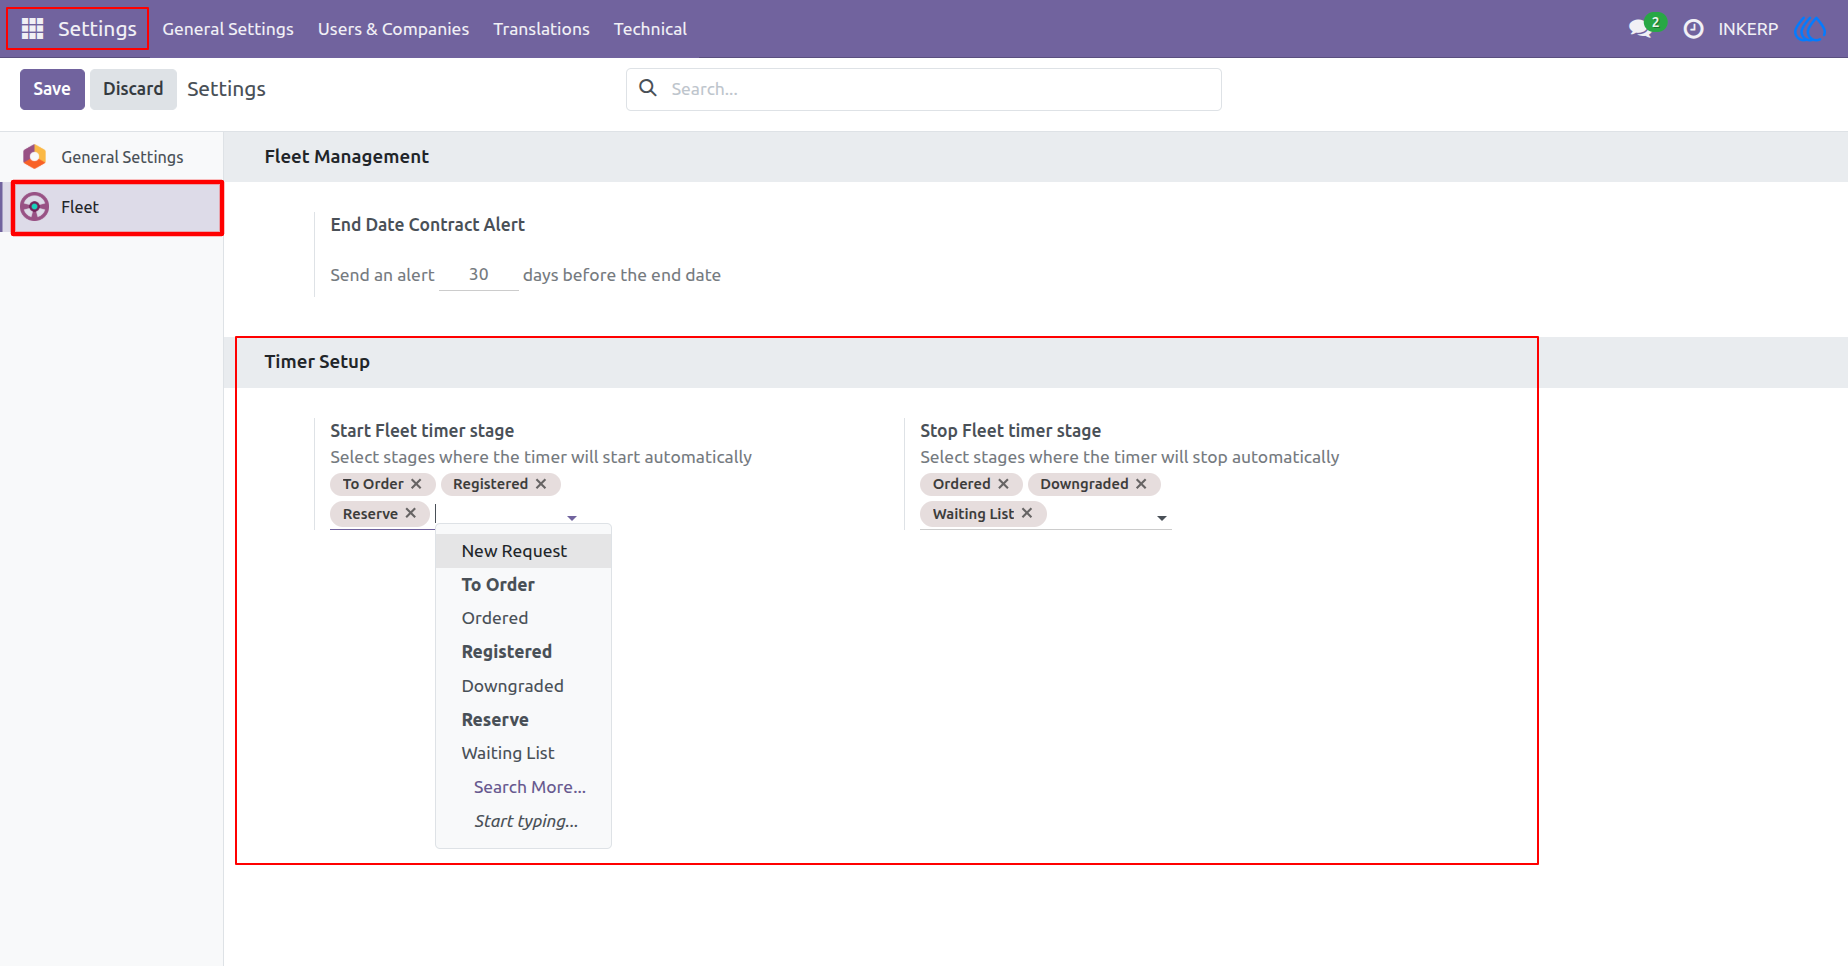This screenshot has width=1848, height=966.
Task: Click the INKERP user name
Action: coord(1748,29)
